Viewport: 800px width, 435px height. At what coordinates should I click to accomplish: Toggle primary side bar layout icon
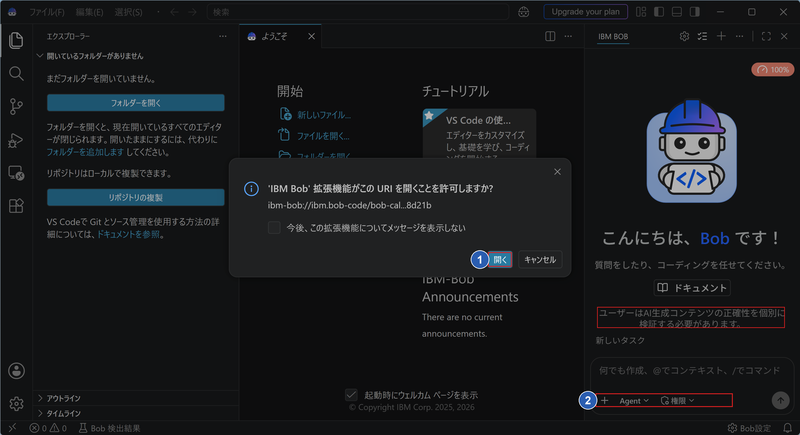659,12
